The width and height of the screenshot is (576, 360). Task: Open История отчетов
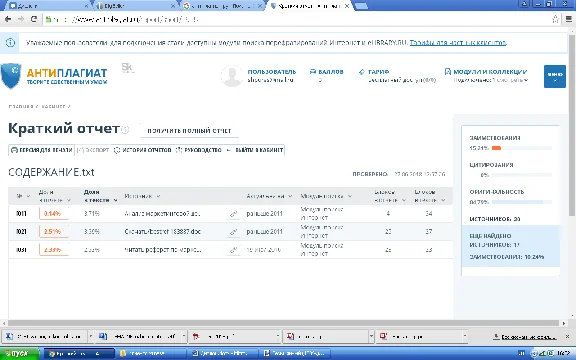pos(143,150)
